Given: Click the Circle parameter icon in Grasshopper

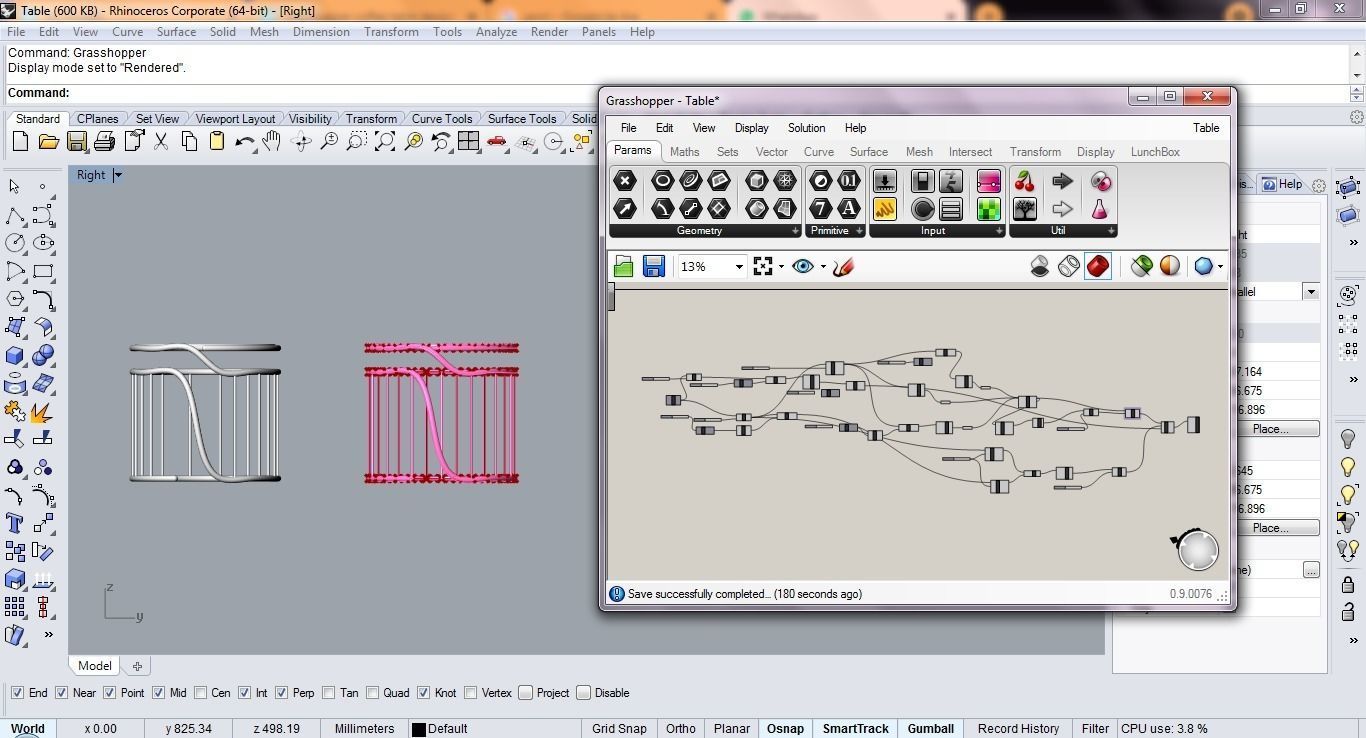Looking at the screenshot, I should [x=662, y=181].
